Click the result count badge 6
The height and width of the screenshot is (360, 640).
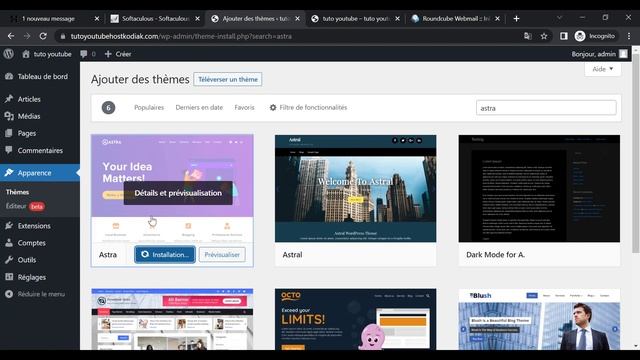108,108
